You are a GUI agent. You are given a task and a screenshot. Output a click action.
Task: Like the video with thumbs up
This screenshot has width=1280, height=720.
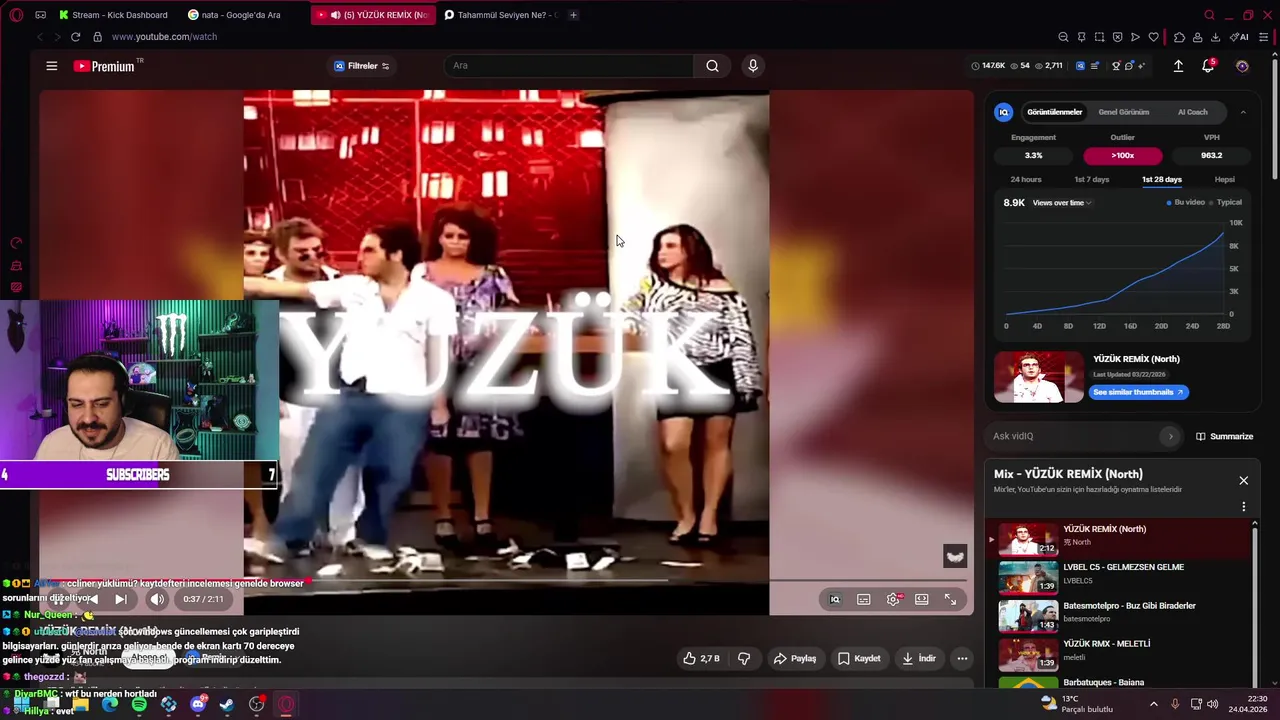702,658
